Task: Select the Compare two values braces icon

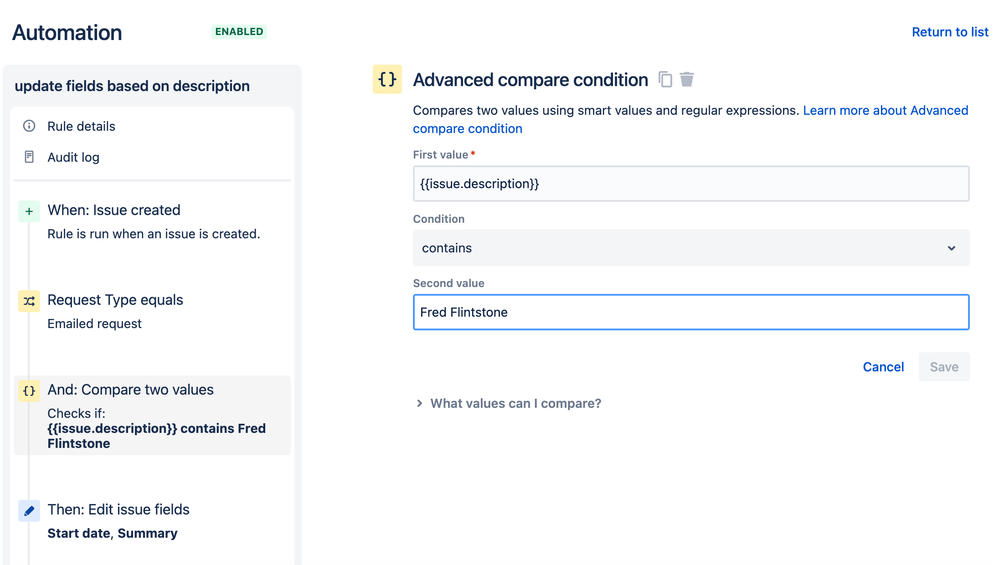Action: pyautogui.click(x=29, y=391)
